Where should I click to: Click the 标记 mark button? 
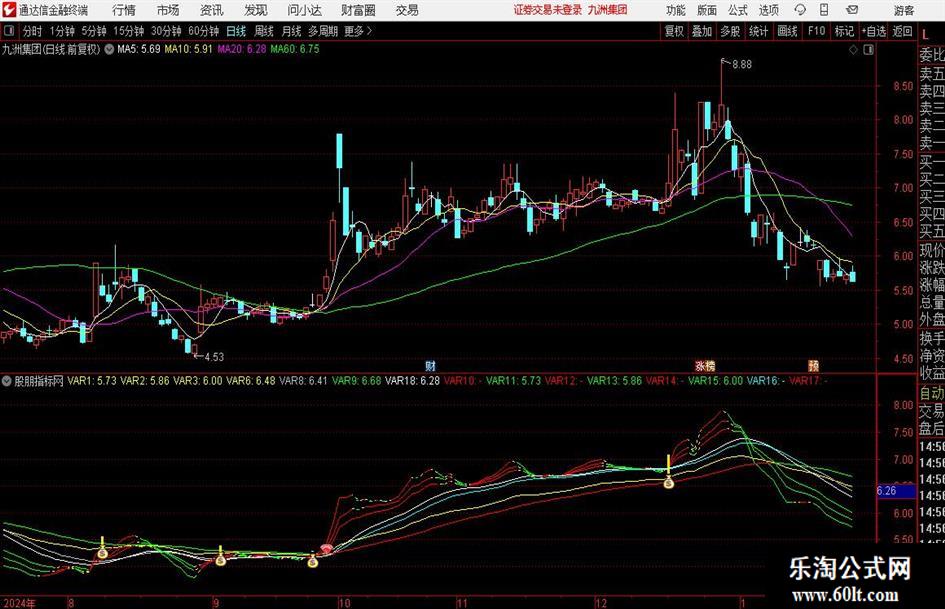tap(844, 31)
